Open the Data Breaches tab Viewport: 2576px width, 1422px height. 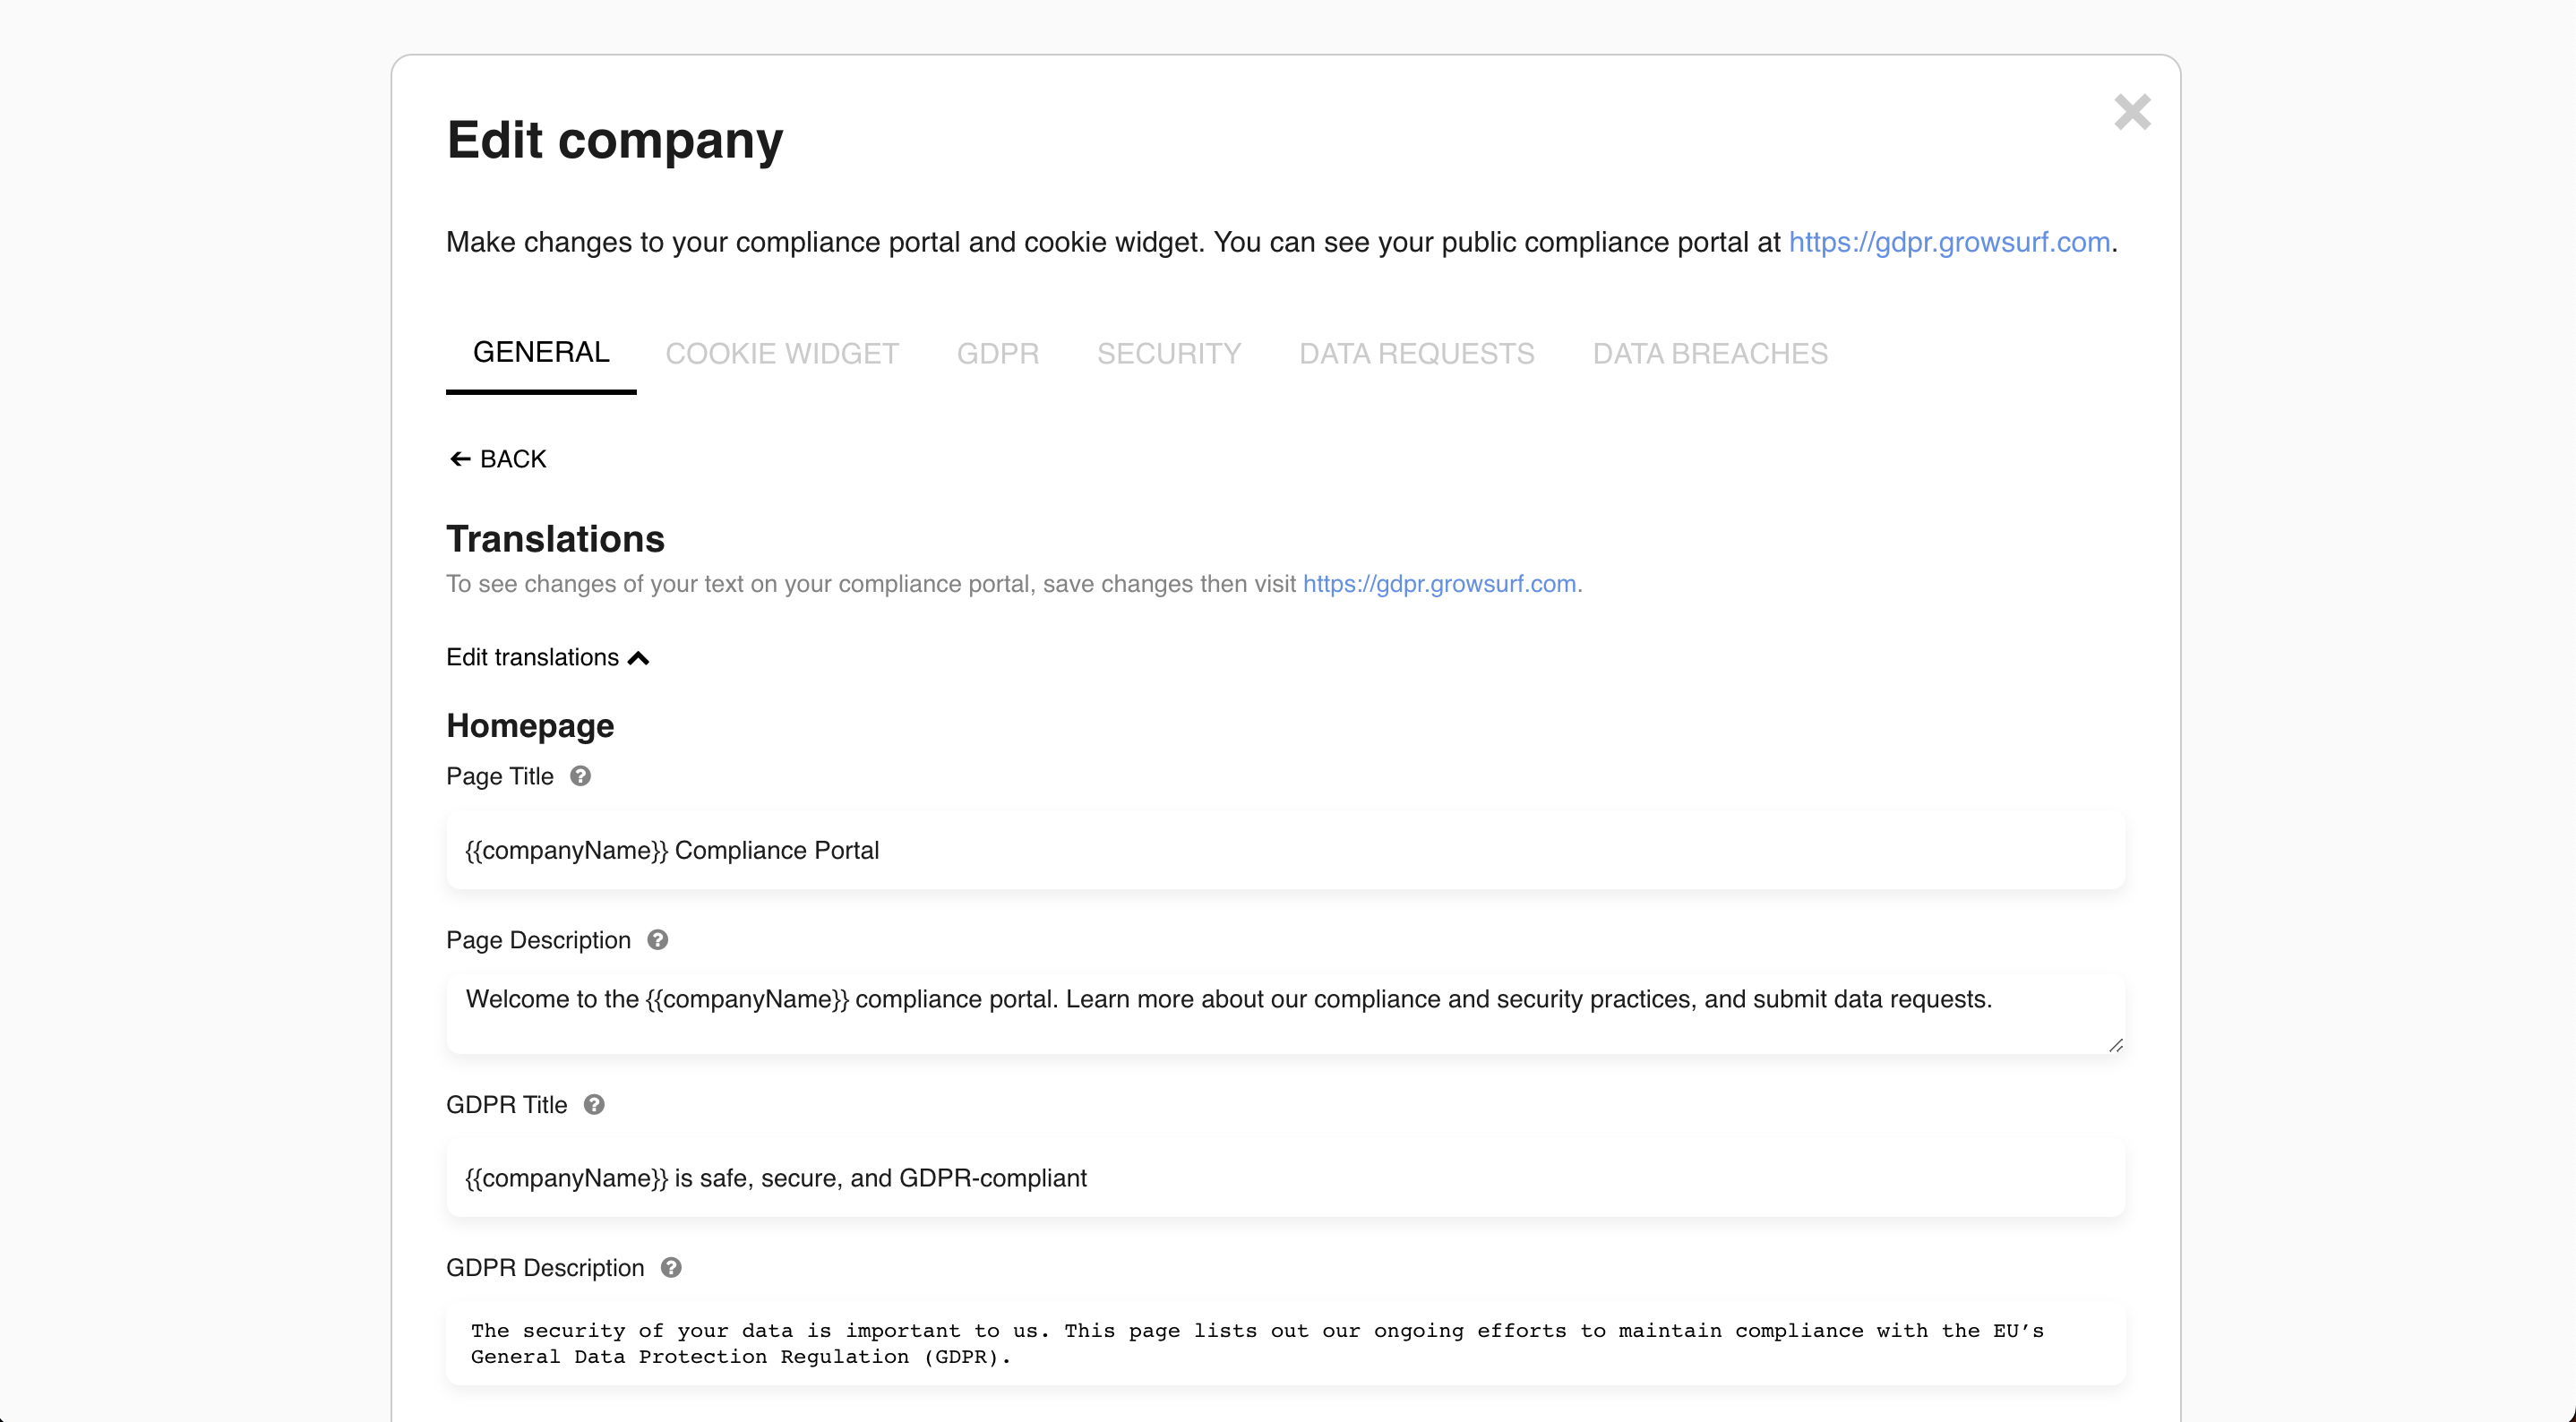coord(1709,353)
